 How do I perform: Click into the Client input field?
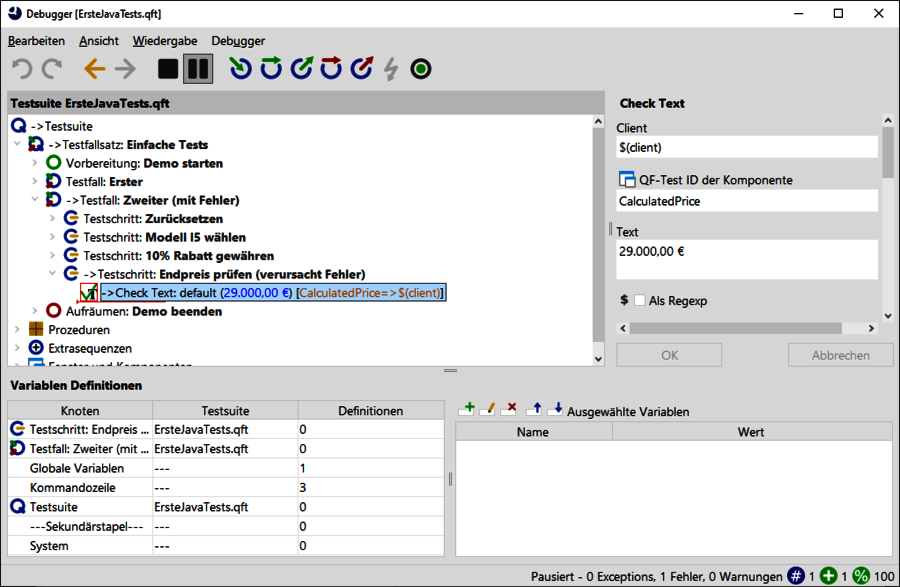tap(747, 147)
